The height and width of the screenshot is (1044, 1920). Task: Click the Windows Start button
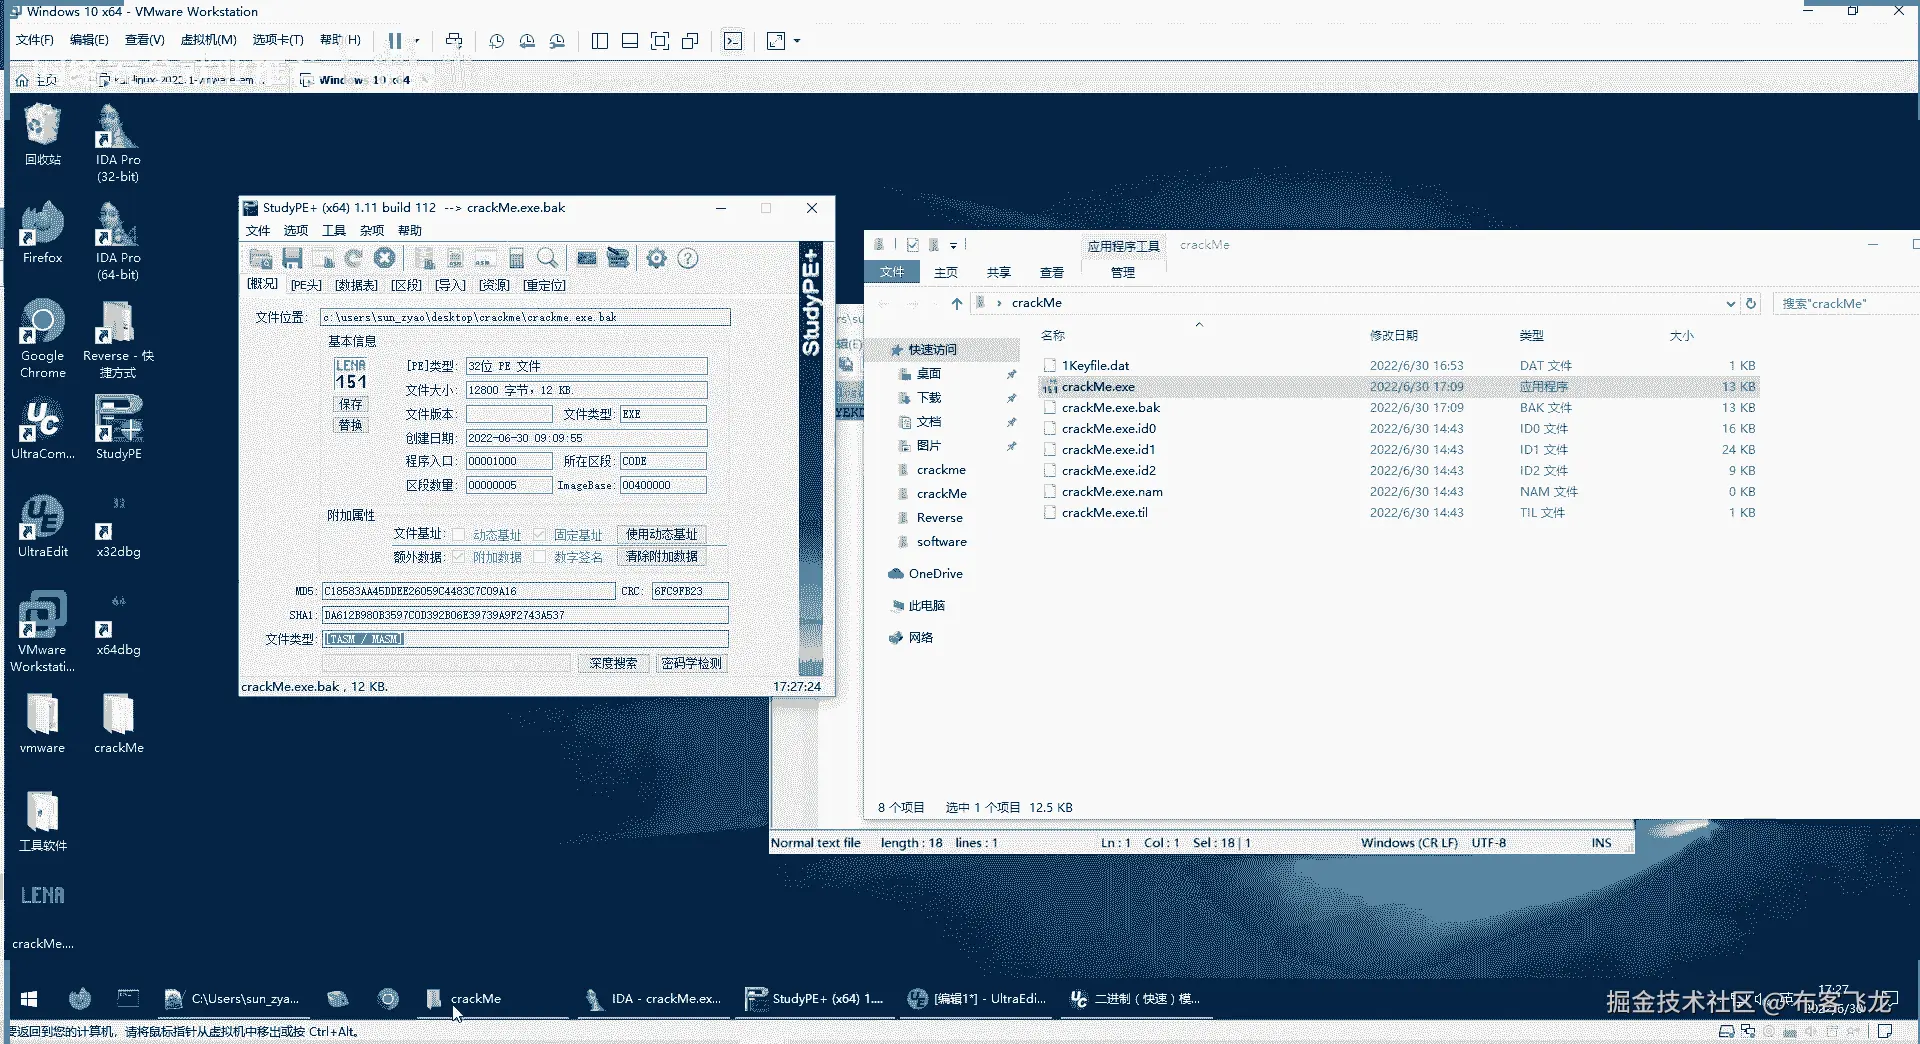tap(29, 999)
